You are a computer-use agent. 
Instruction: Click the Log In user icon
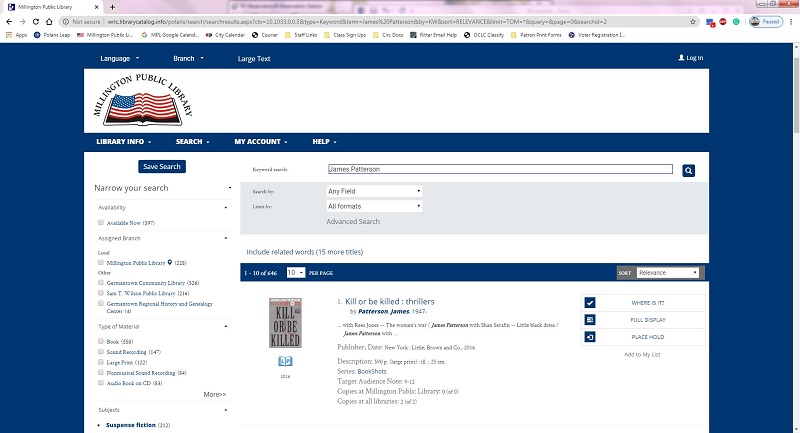[x=682, y=59]
